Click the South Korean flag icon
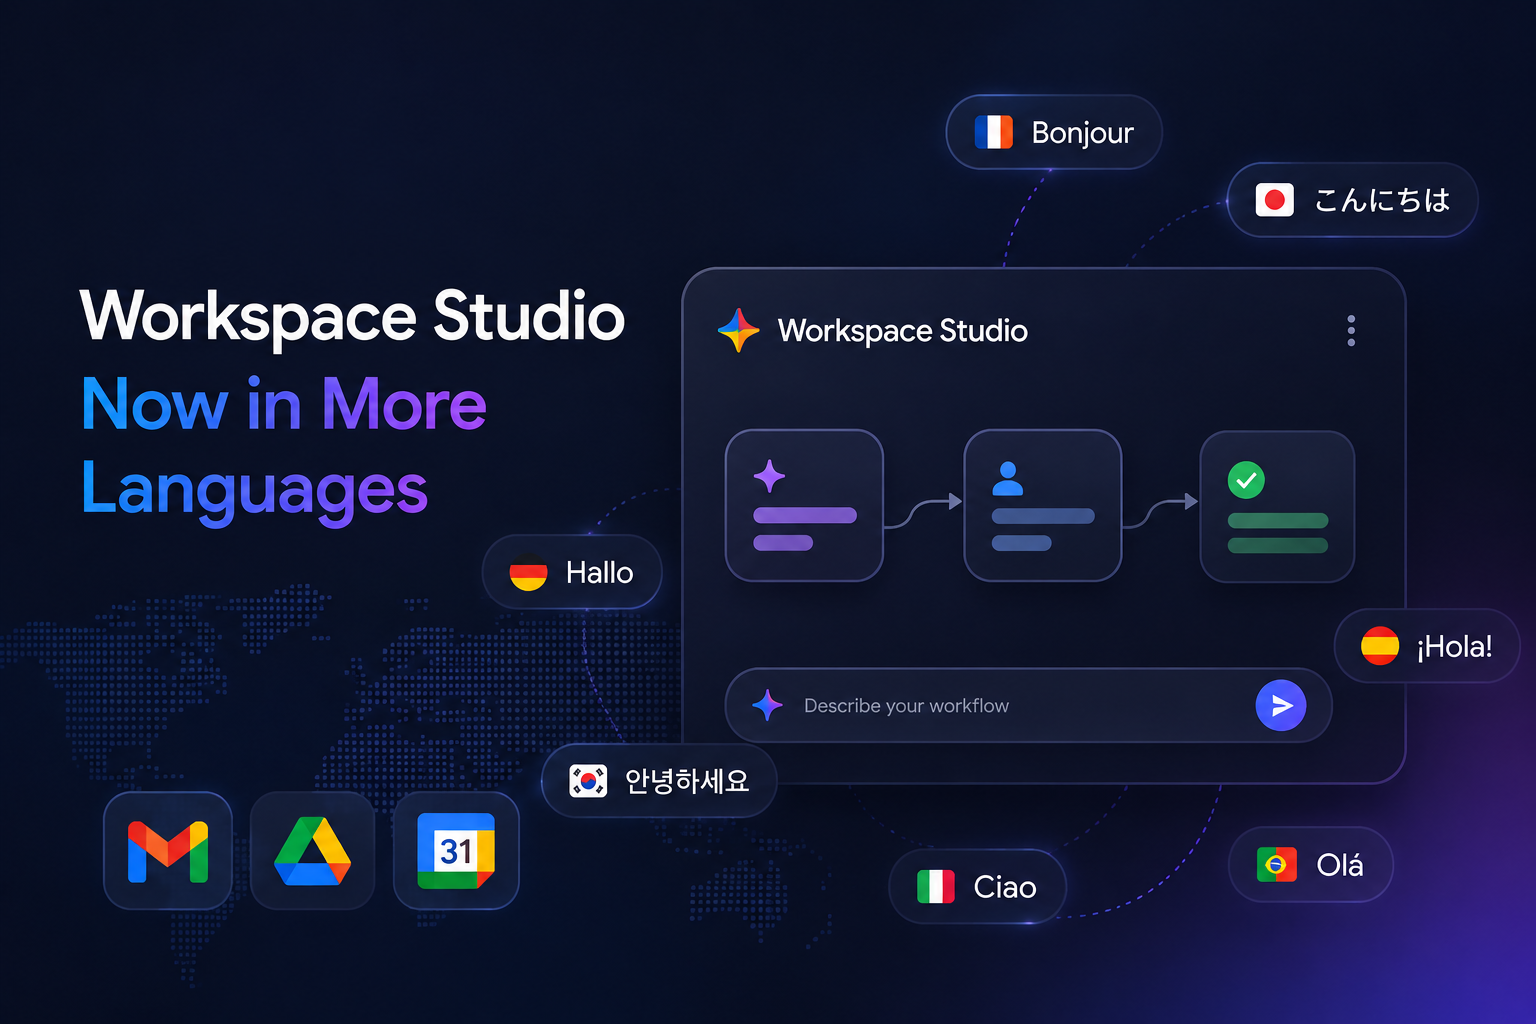 pyautogui.click(x=588, y=780)
